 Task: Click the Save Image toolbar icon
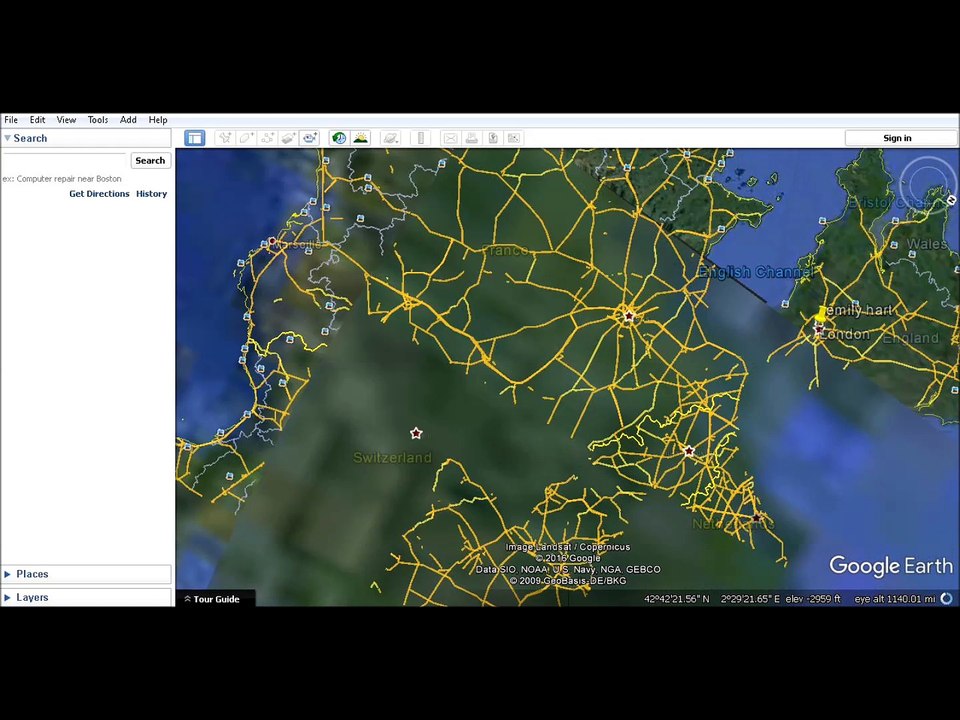[x=493, y=138]
